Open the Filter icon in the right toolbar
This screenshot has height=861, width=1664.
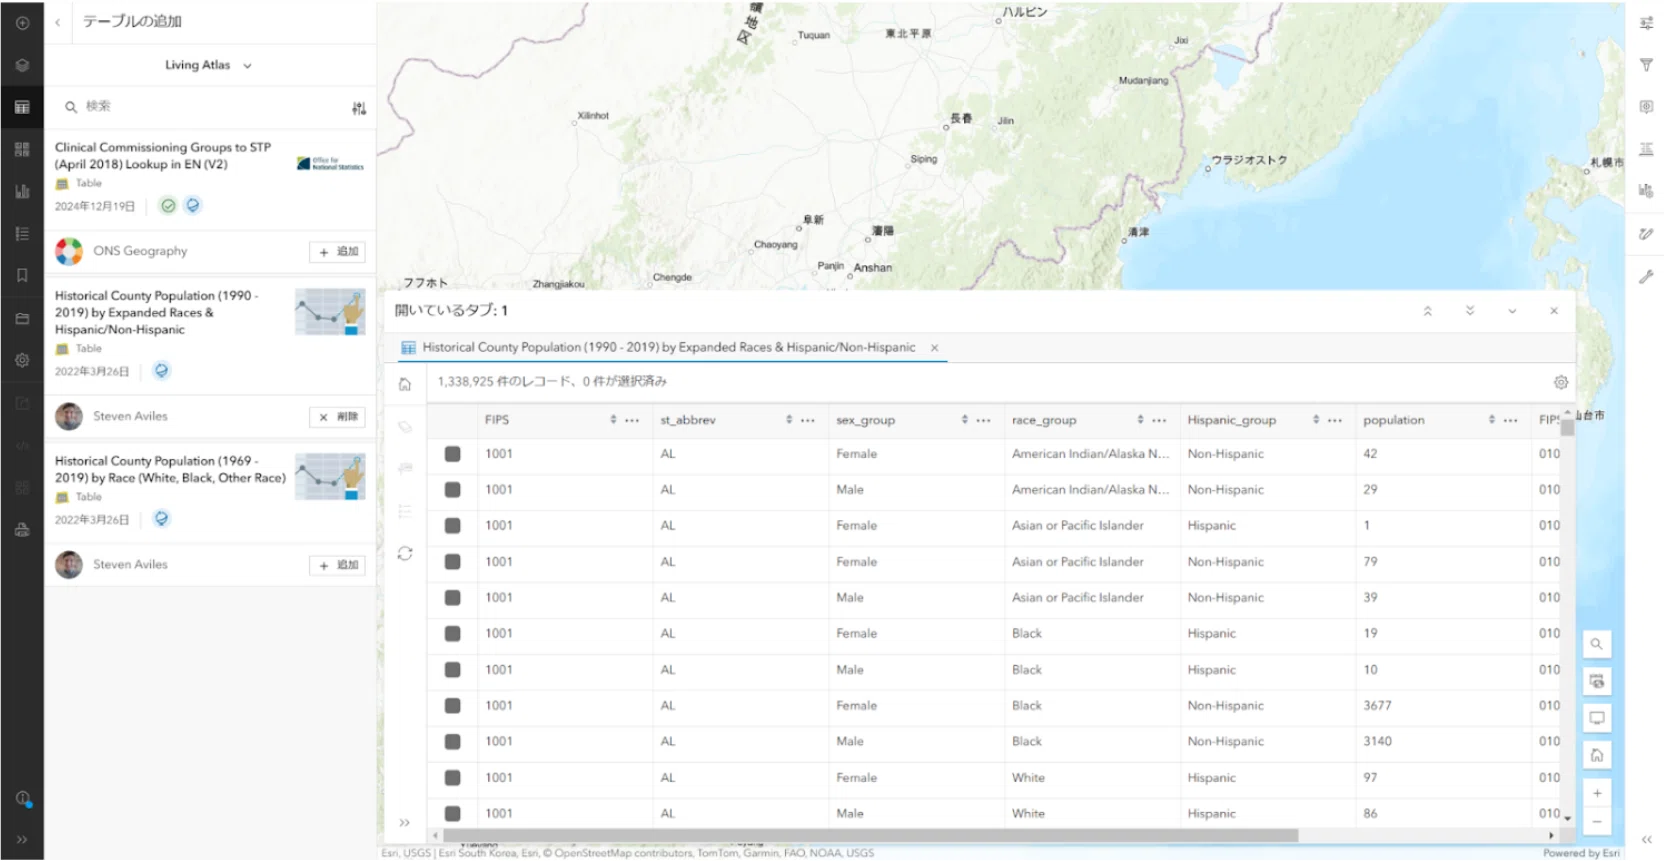pos(1646,65)
